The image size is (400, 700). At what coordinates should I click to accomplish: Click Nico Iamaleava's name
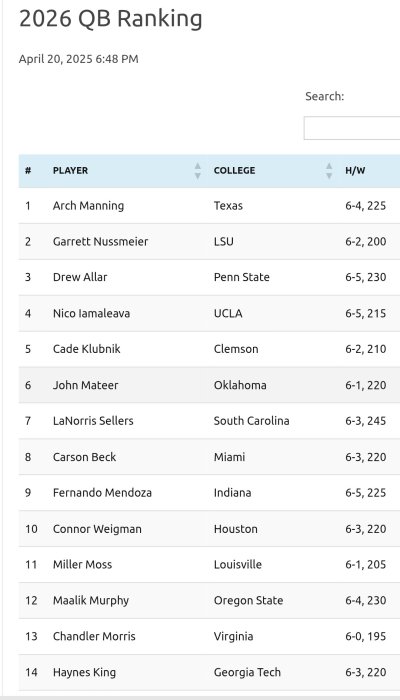[92, 313]
